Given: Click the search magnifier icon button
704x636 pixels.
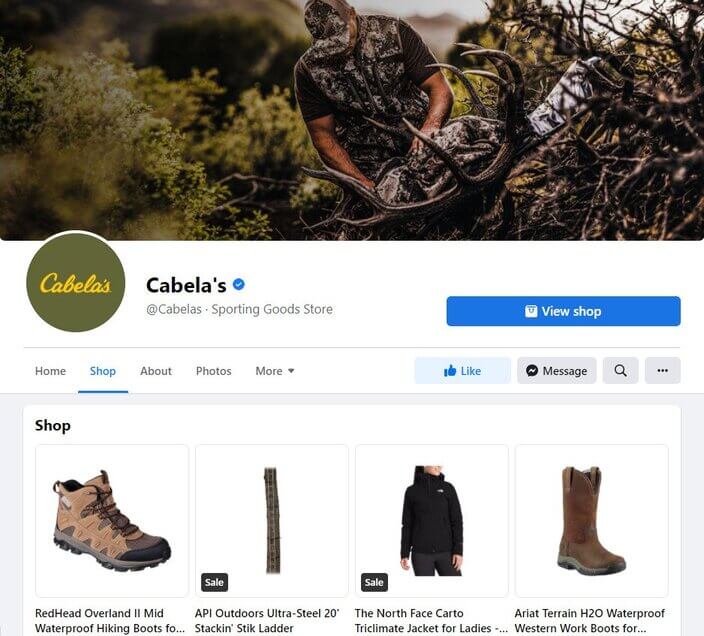Looking at the screenshot, I should pyautogui.click(x=620, y=371).
